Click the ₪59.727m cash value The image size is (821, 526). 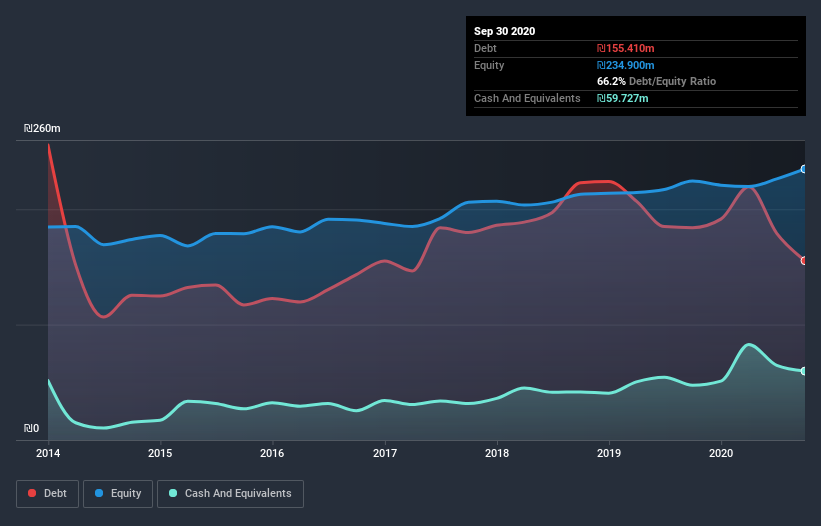(x=623, y=98)
